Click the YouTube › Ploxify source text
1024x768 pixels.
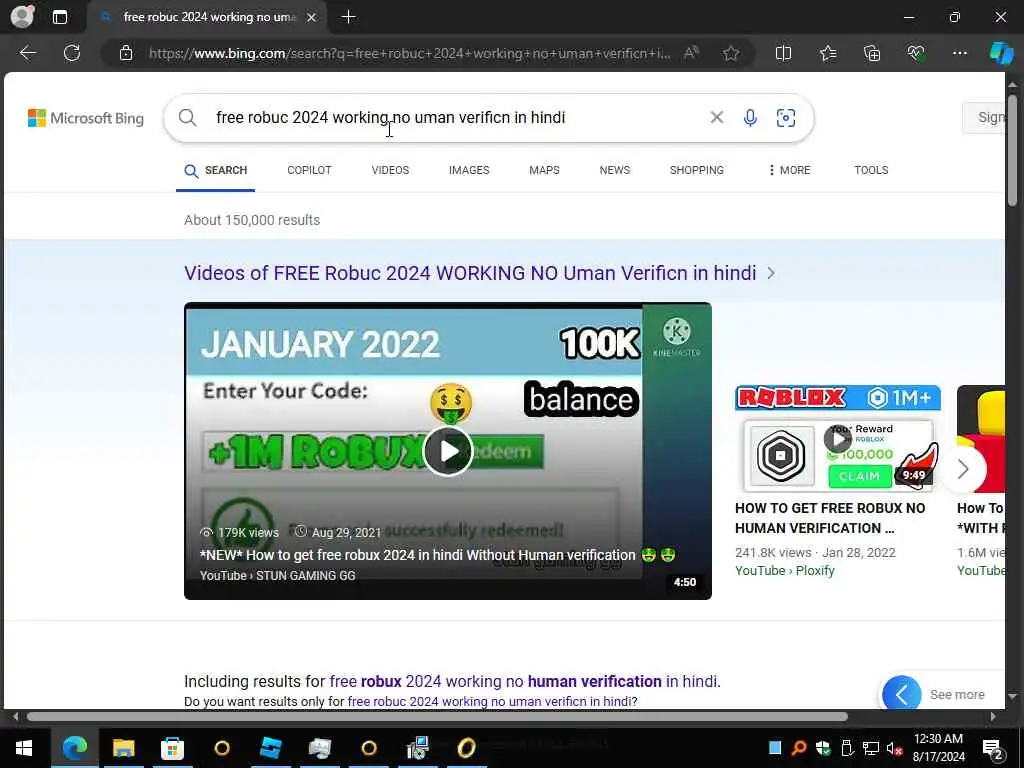(784, 571)
